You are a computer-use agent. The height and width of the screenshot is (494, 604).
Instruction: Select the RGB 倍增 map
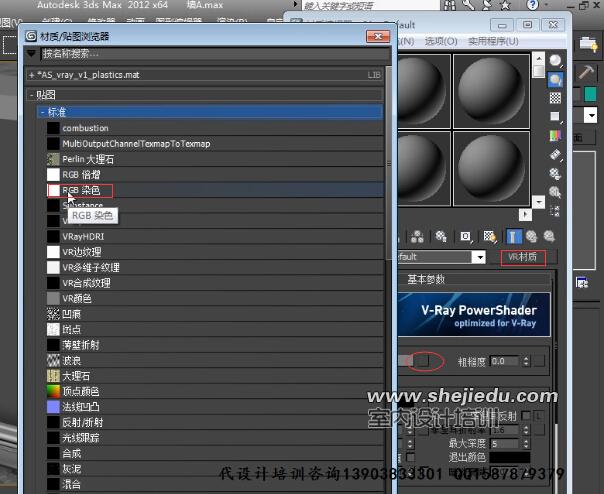click(215, 175)
